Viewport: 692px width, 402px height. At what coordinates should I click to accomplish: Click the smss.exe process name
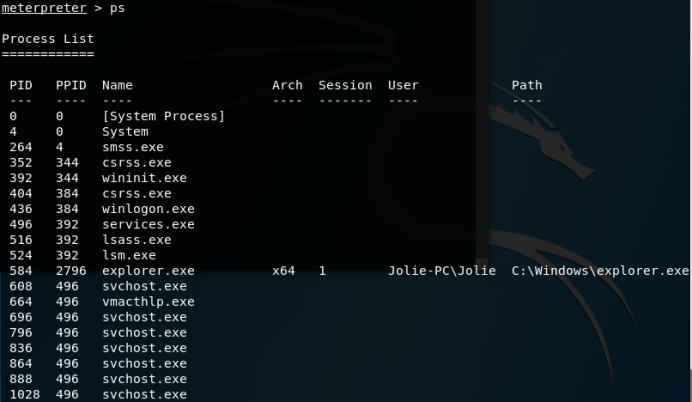click(x=133, y=147)
